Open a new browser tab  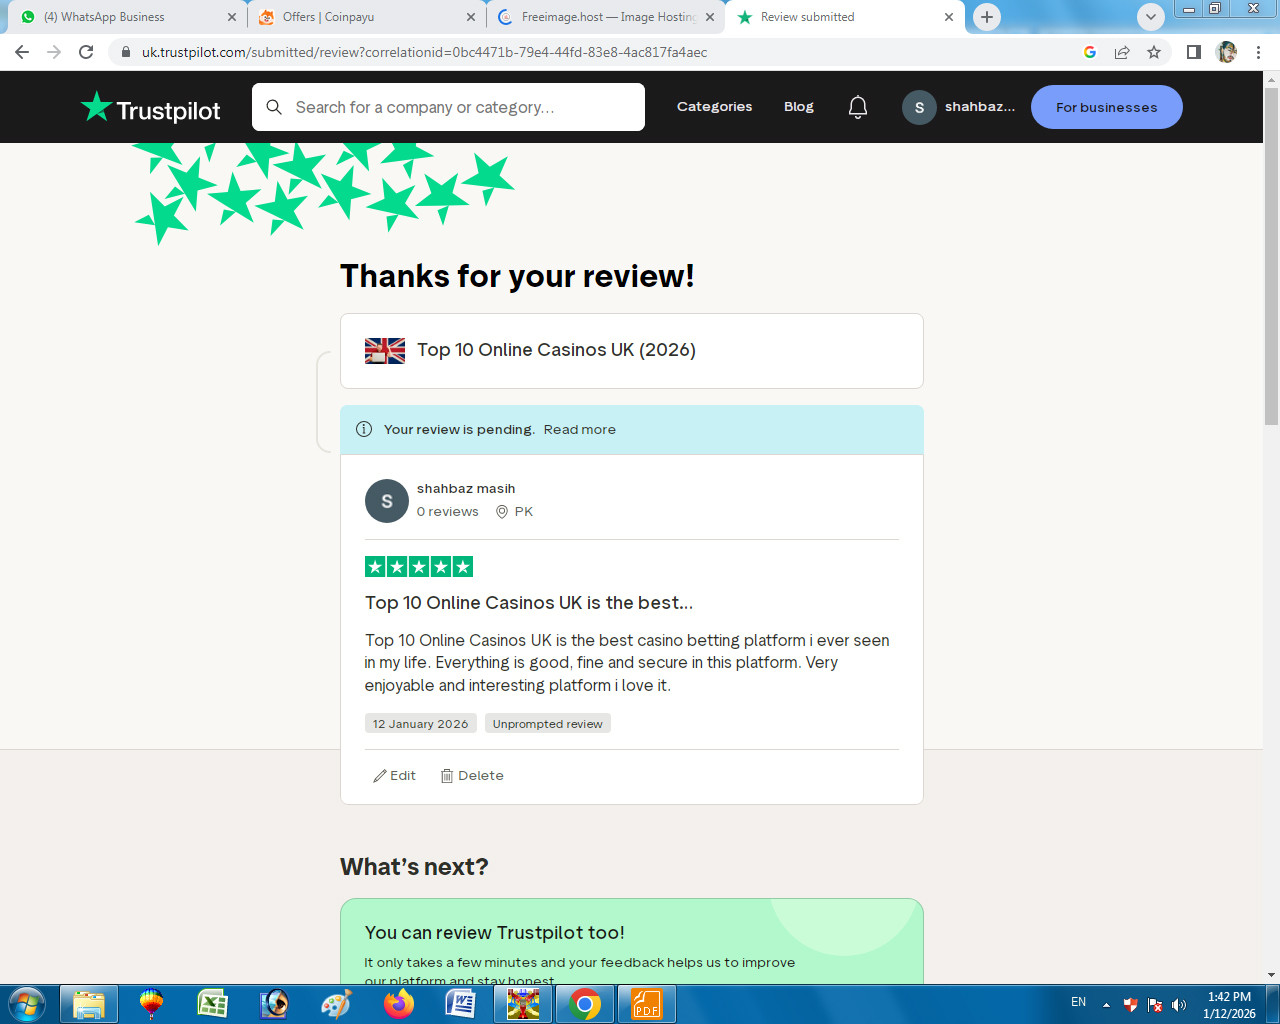(987, 17)
